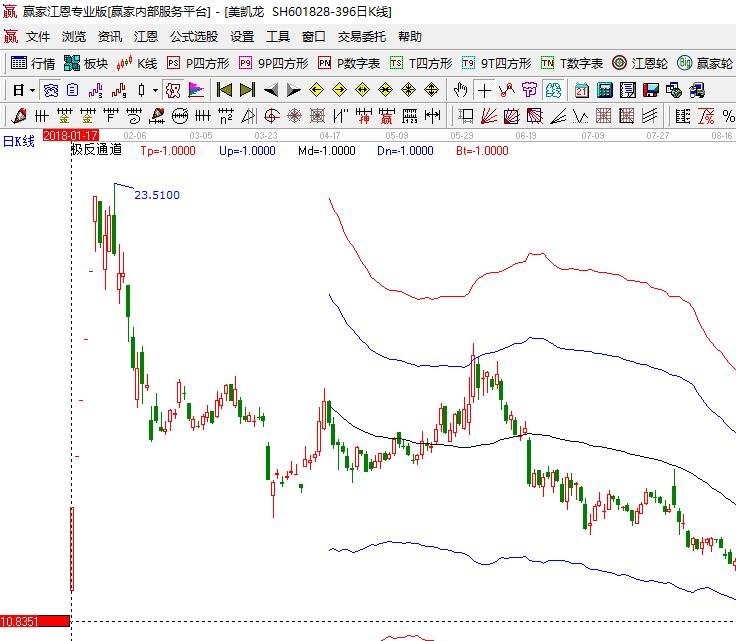Toggle the crosshair cursor tool

click(484, 90)
